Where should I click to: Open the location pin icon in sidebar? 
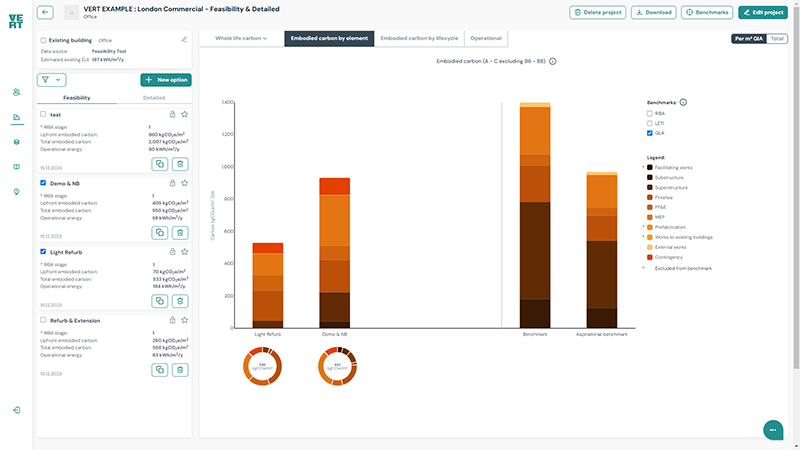17,192
